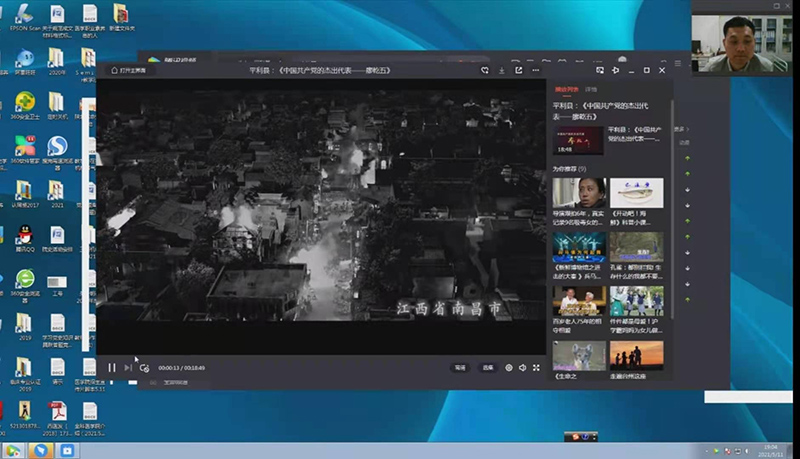Open the 360 Security Guard desktop icon

coord(24,106)
